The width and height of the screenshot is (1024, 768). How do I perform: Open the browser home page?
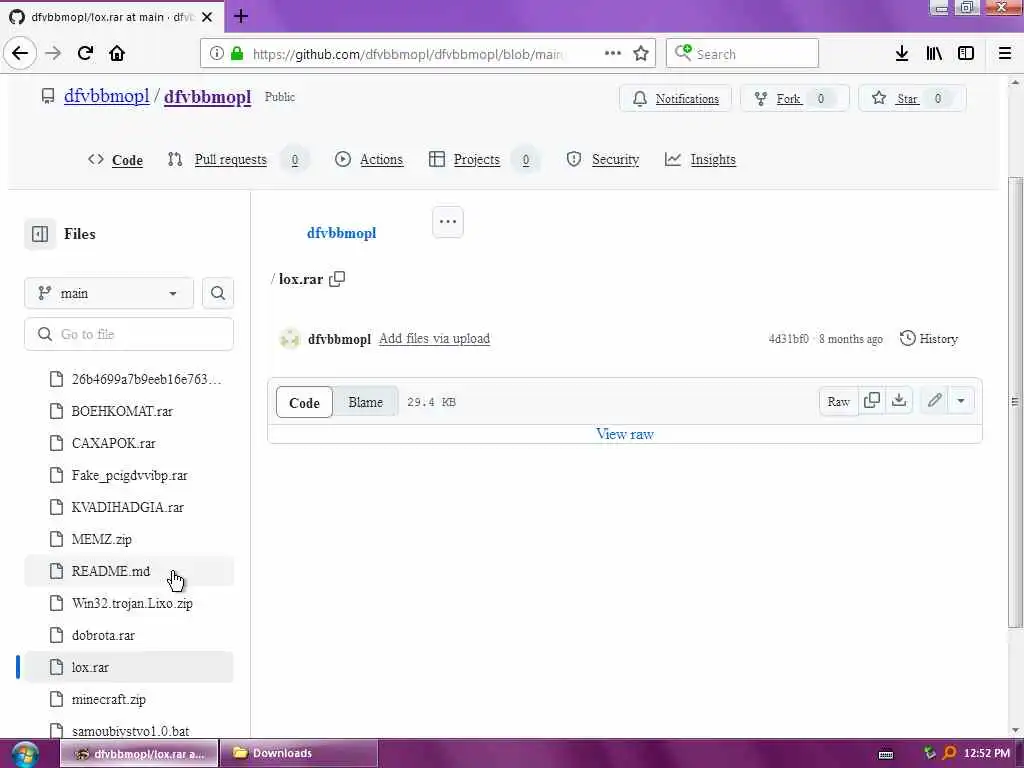coord(117,54)
